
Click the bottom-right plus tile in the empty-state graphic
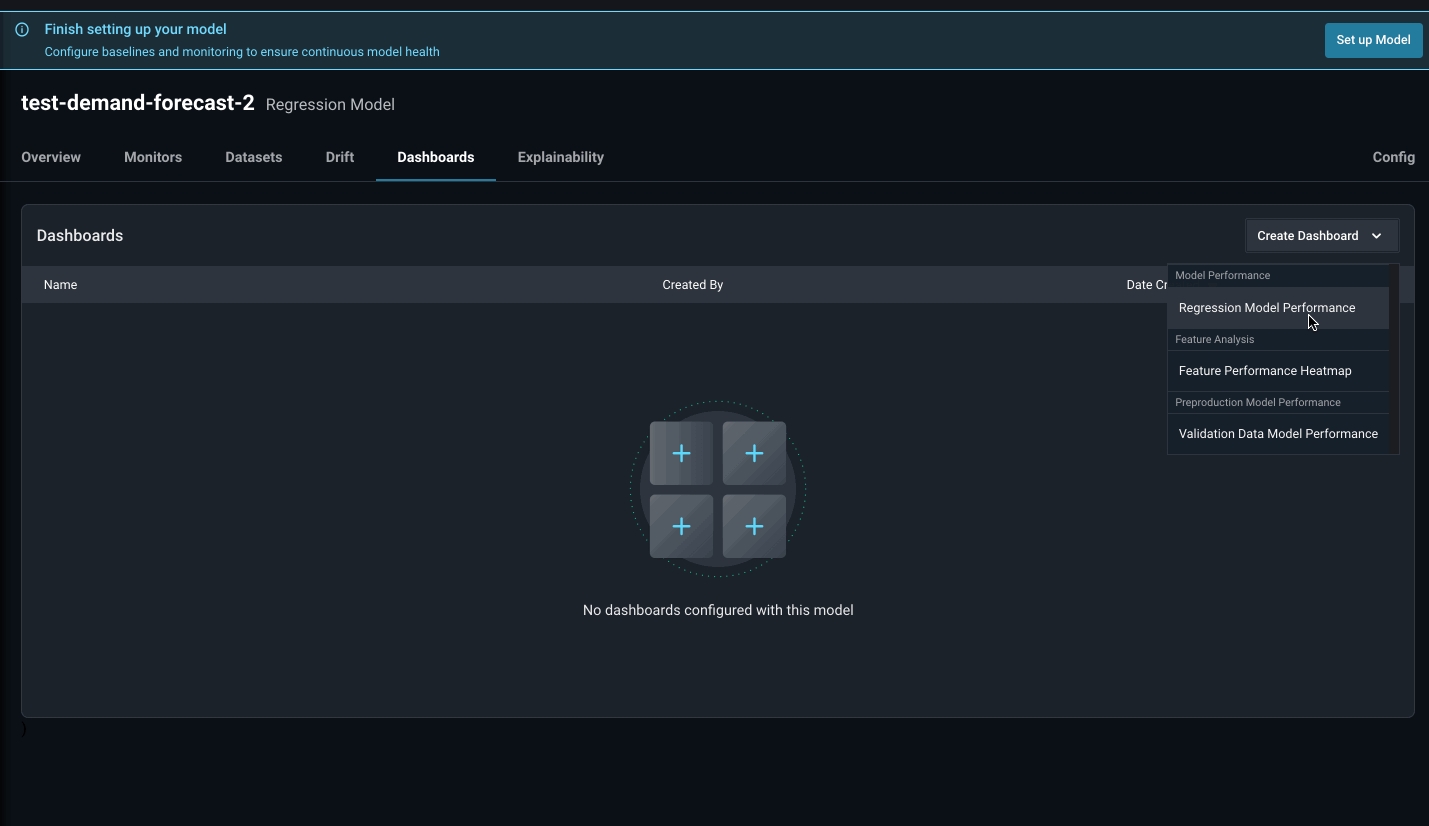pyautogui.click(x=754, y=526)
